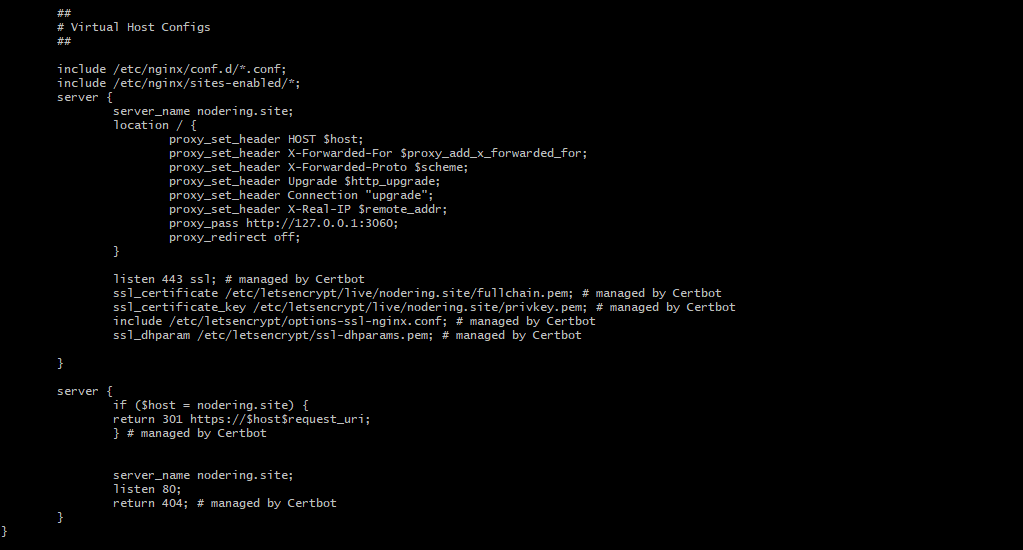Click the X-Forwarded-Proto $scheme line
The height and width of the screenshot is (550, 1023).
[x=318, y=168]
